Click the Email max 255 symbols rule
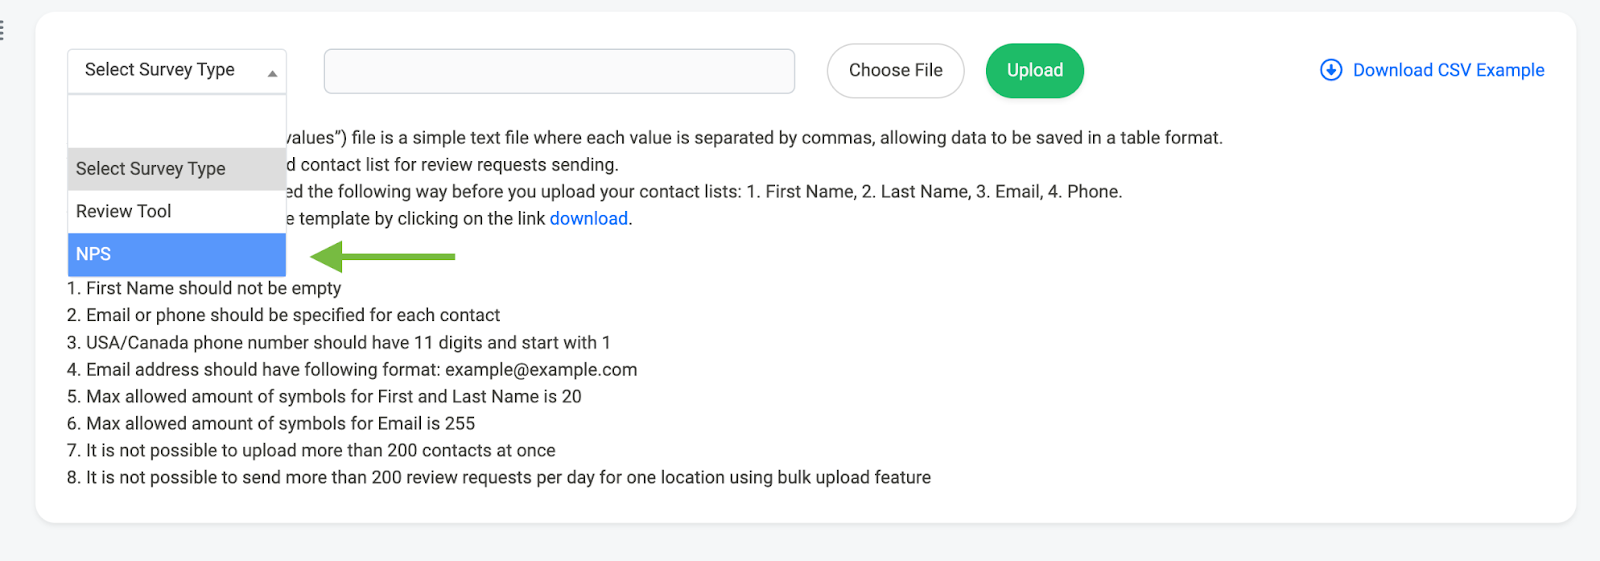The width and height of the screenshot is (1600, 561). [270, 423]
